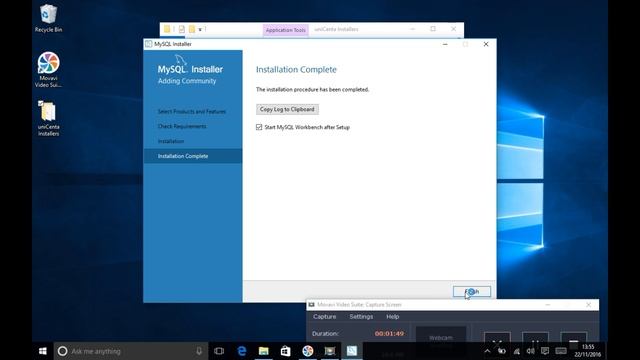Switch to Movavi Video Suite taskbar icon
The height and width of the screenshot is (360, 640).
tap(308, 351)
